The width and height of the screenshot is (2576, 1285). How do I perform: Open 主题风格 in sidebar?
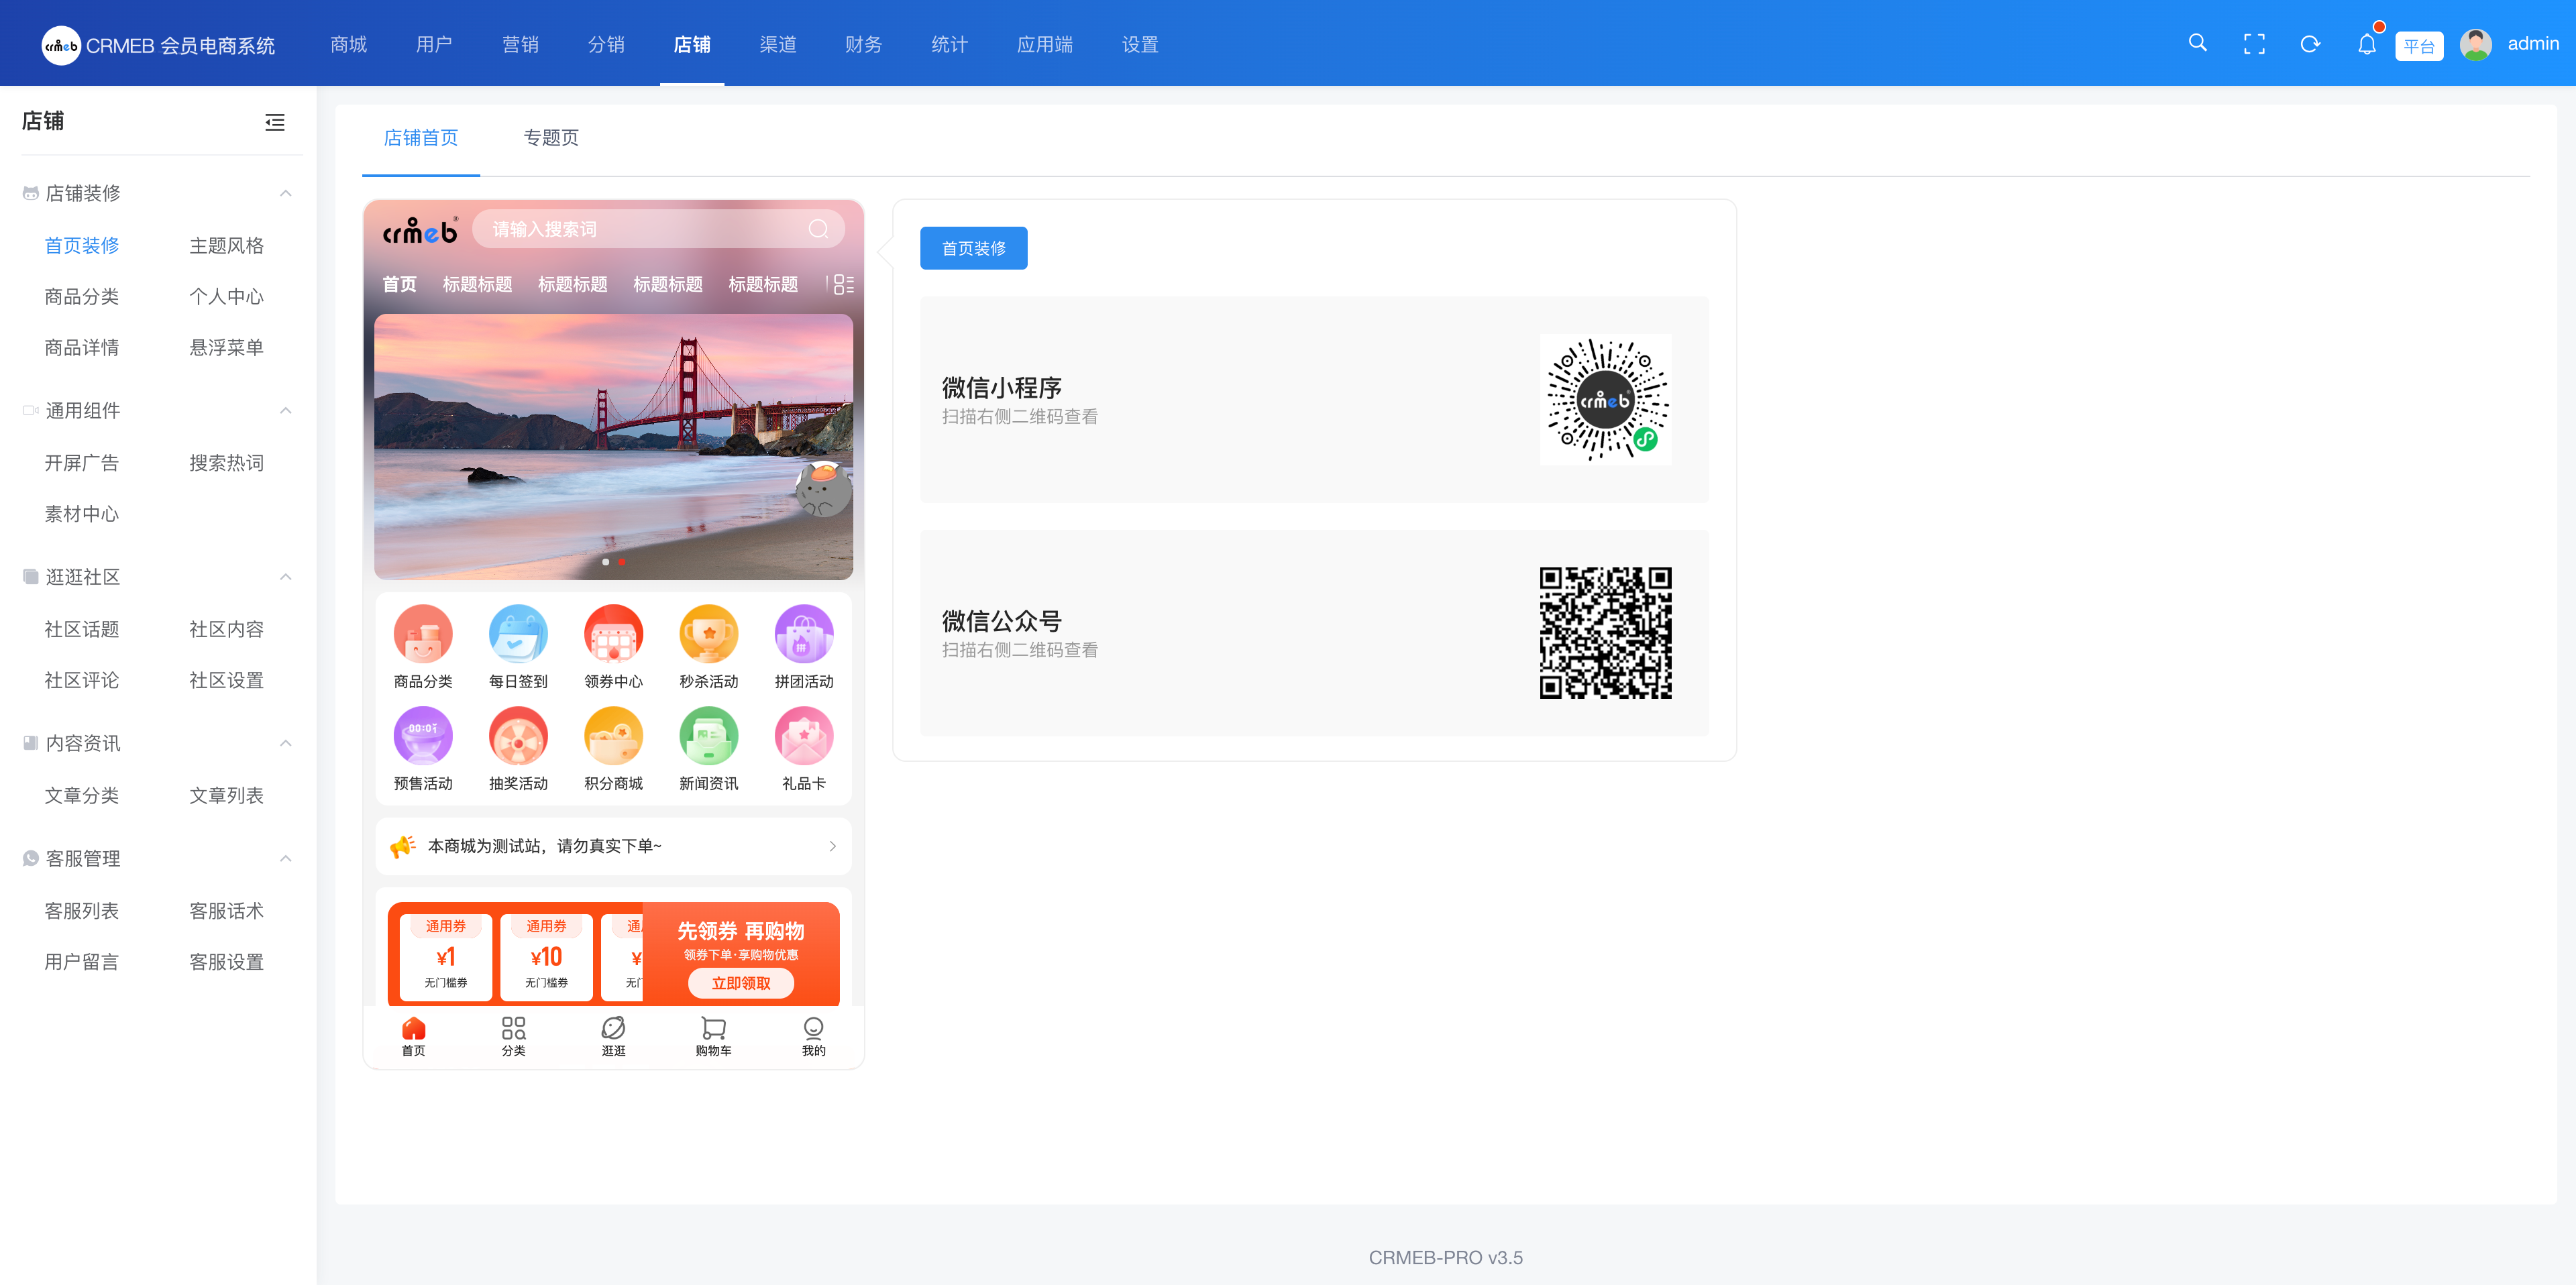pos(226,245)
